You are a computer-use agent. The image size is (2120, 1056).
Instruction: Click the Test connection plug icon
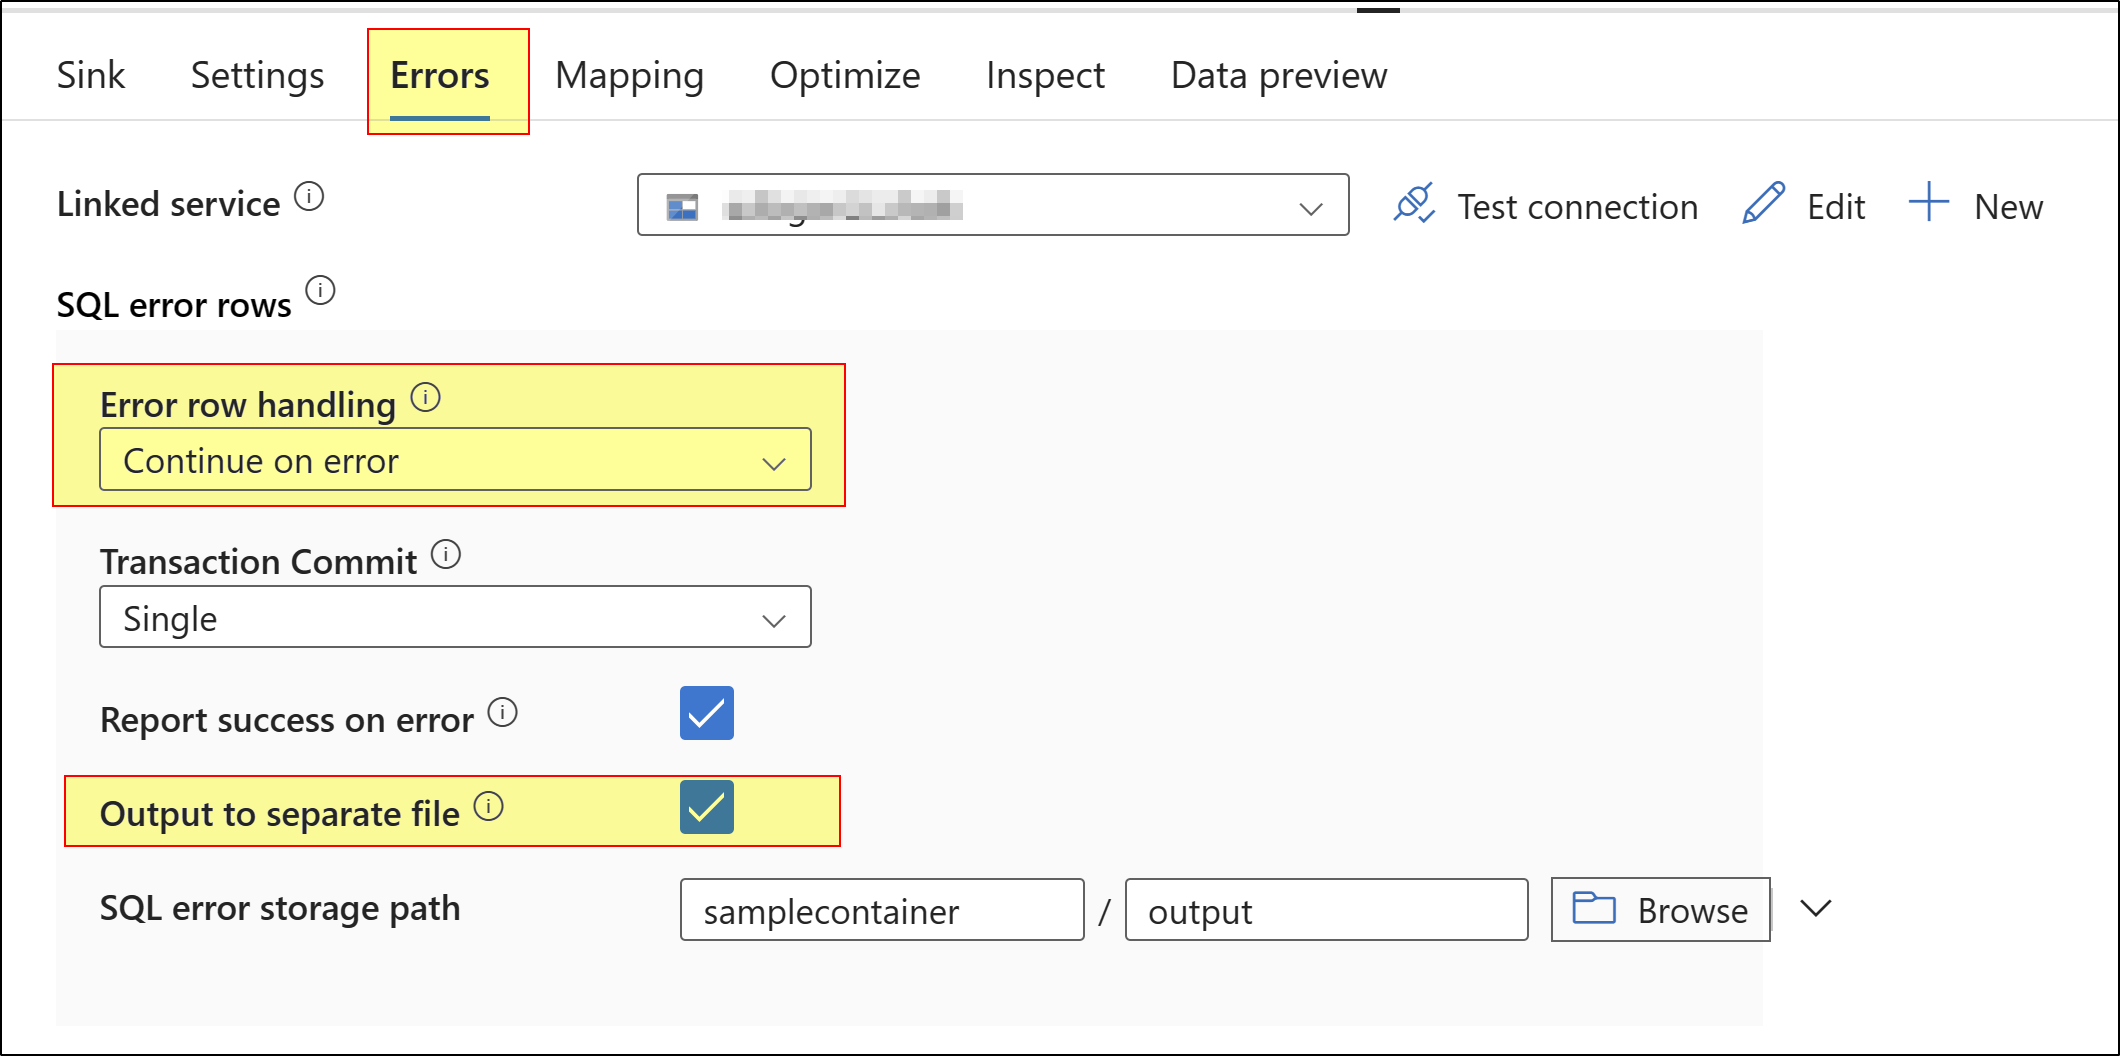[x=1414, y=204]
